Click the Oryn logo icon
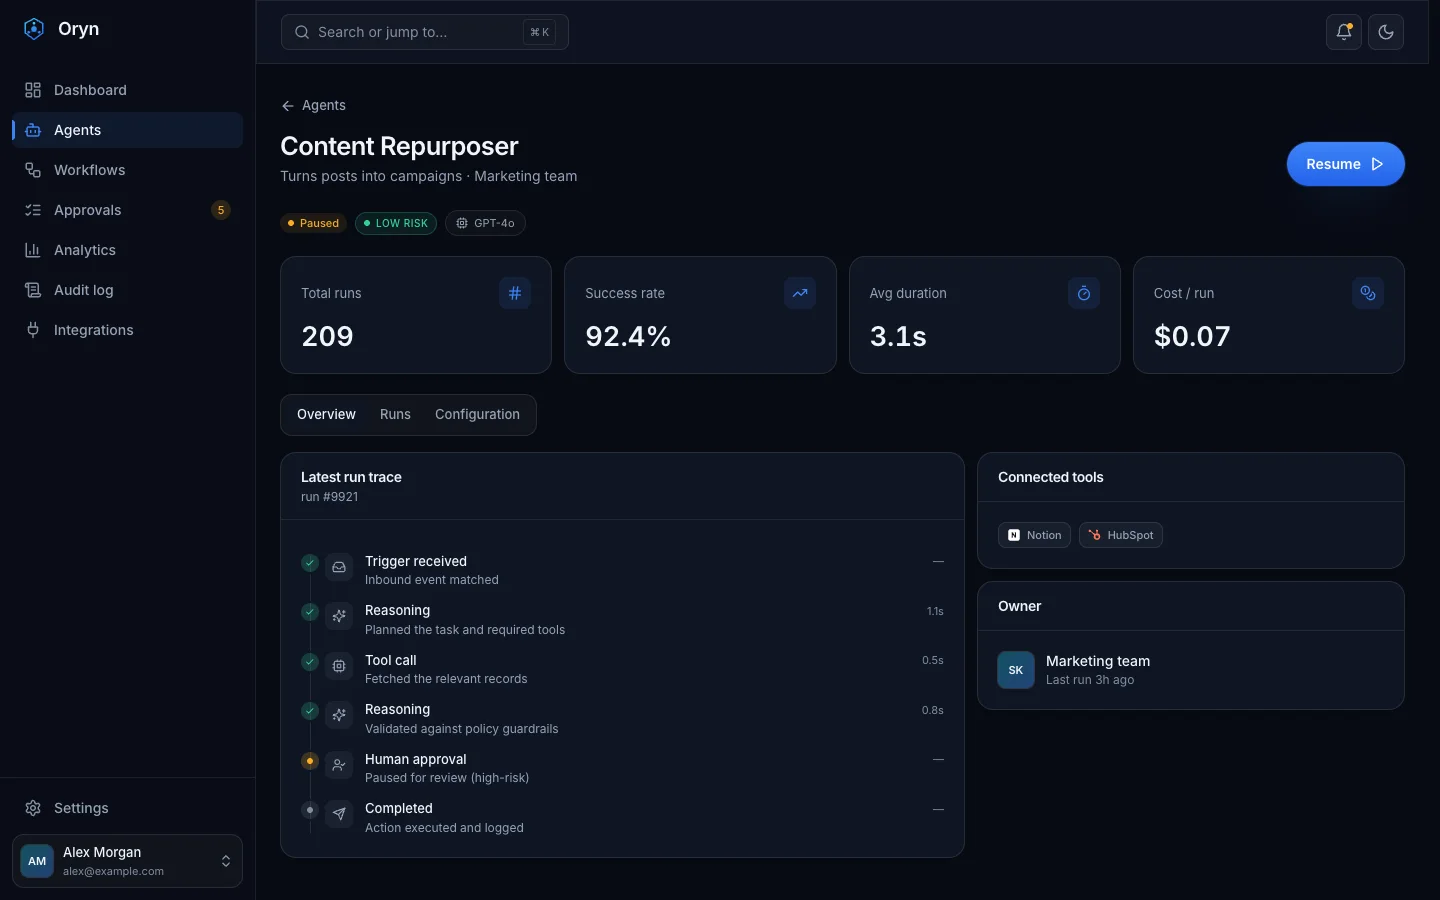Viewport: 1440px width, 900px height. (34, 29)
